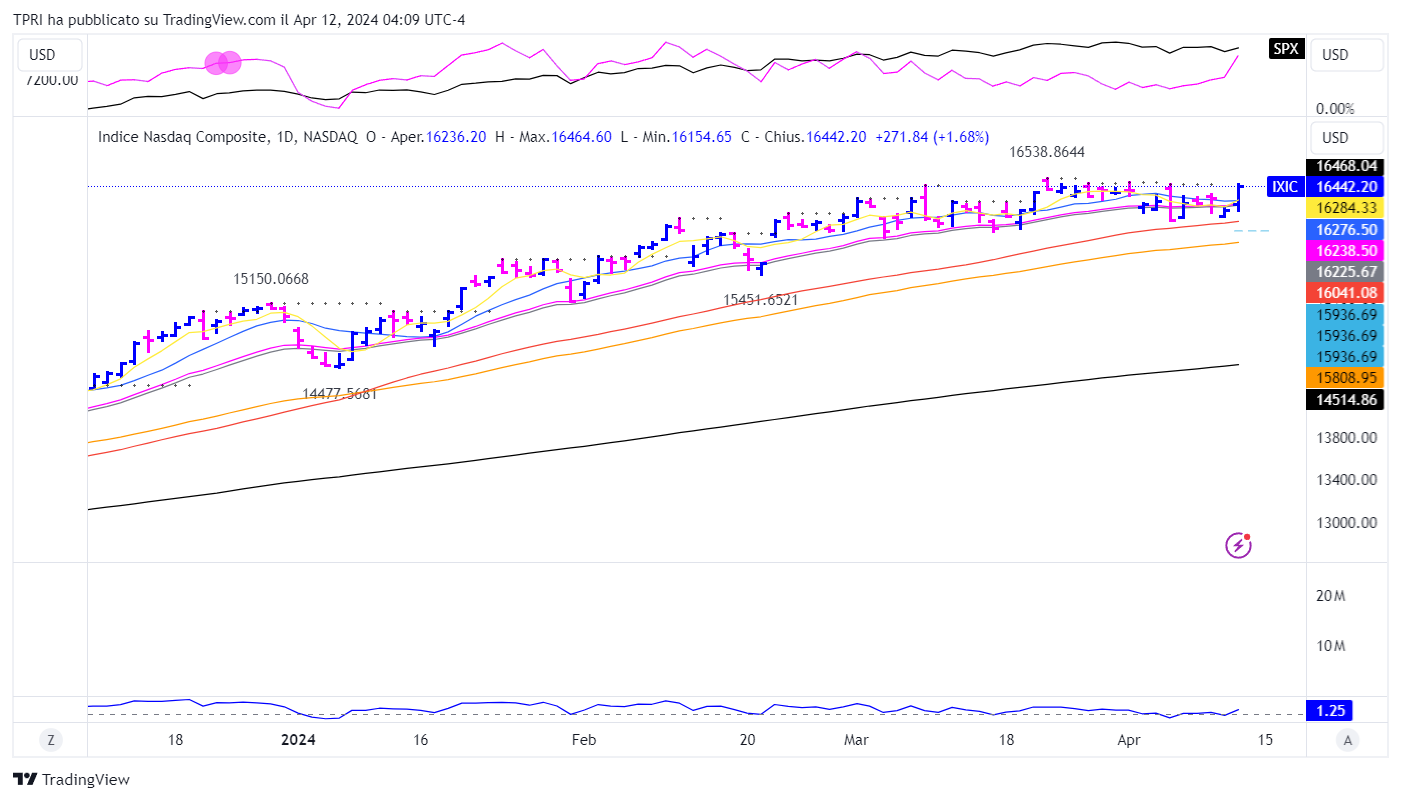Viewport: 1401px width, 801px height.
Task: Click the TPRI published on TradingView.com header
Action: click(239, 20)
